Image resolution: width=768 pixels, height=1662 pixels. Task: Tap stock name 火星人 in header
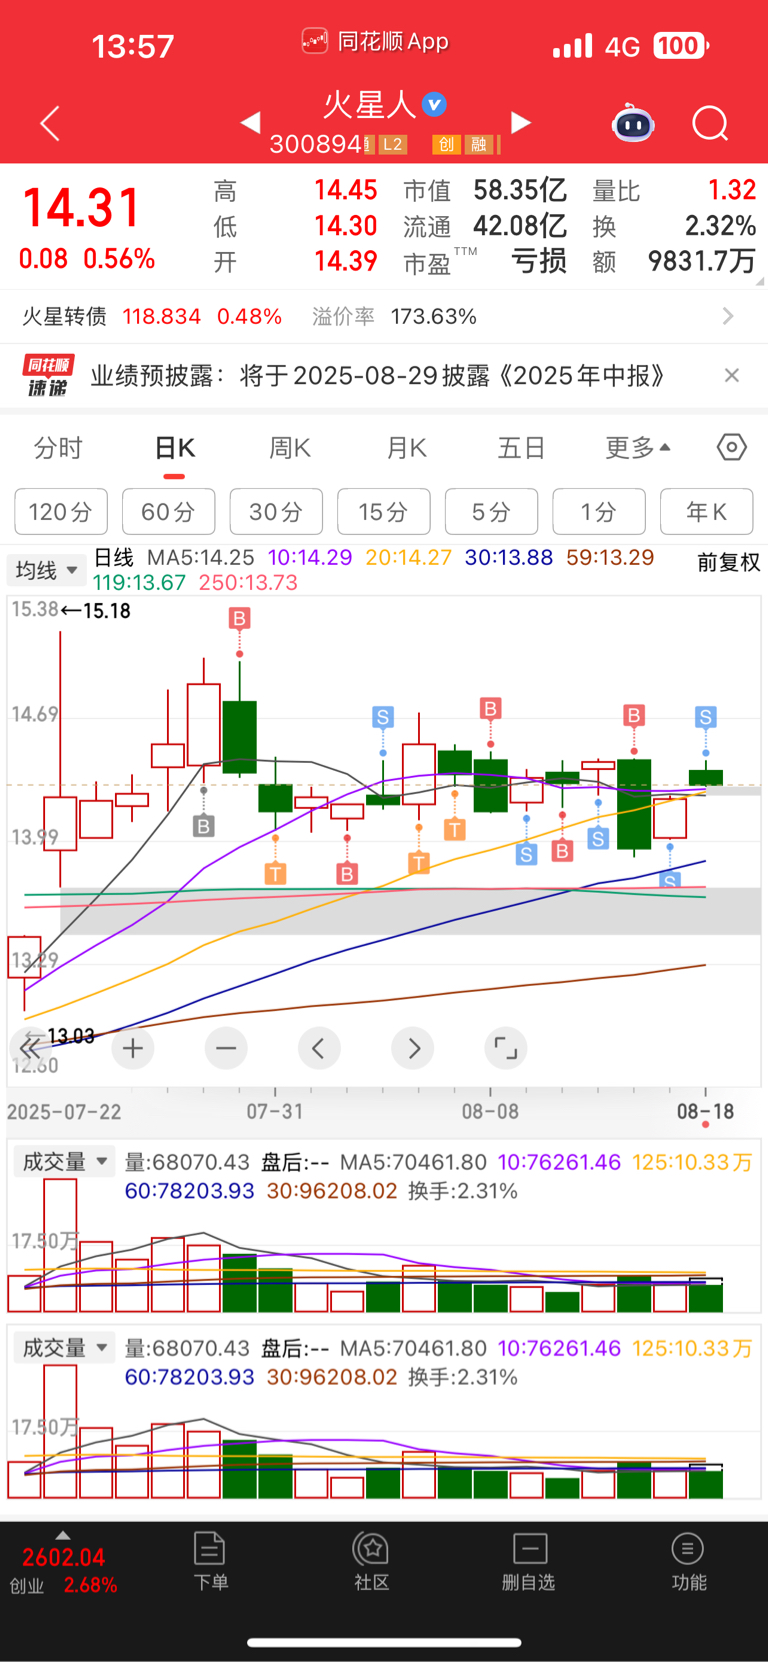tap(369, 104)
